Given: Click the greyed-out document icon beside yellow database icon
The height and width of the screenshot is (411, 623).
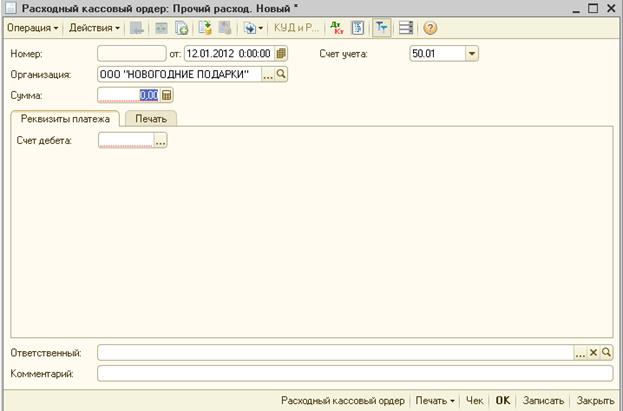Looking at the screenshot, I should 225,28.
